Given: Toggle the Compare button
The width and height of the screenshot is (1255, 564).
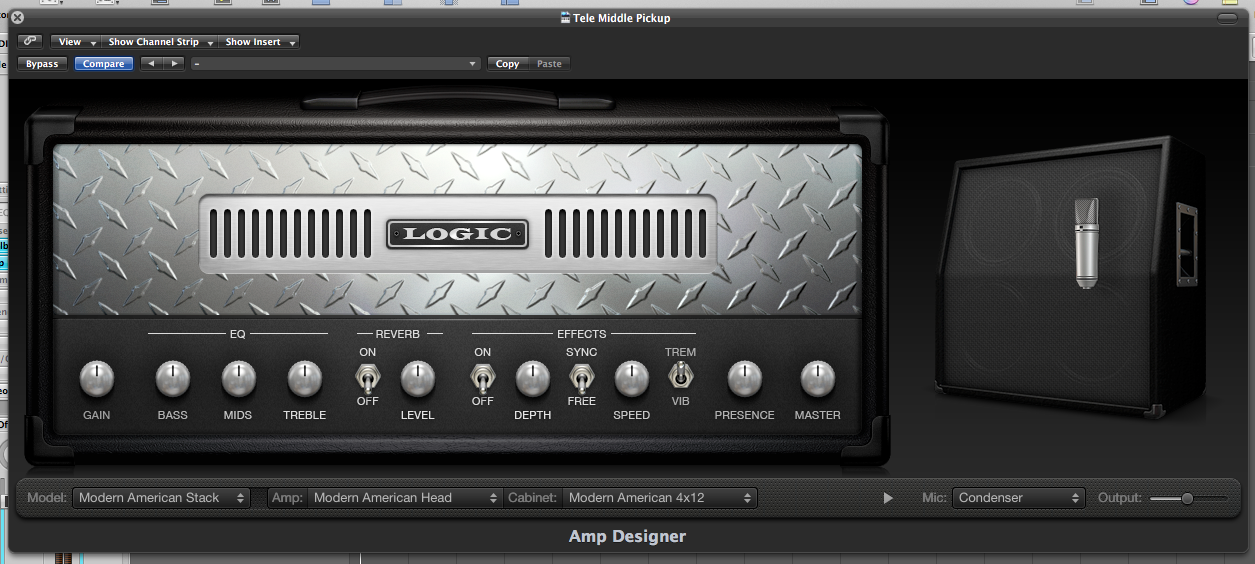Looking at the screenshot, I should pyautogui.click(x=103, y=64).
